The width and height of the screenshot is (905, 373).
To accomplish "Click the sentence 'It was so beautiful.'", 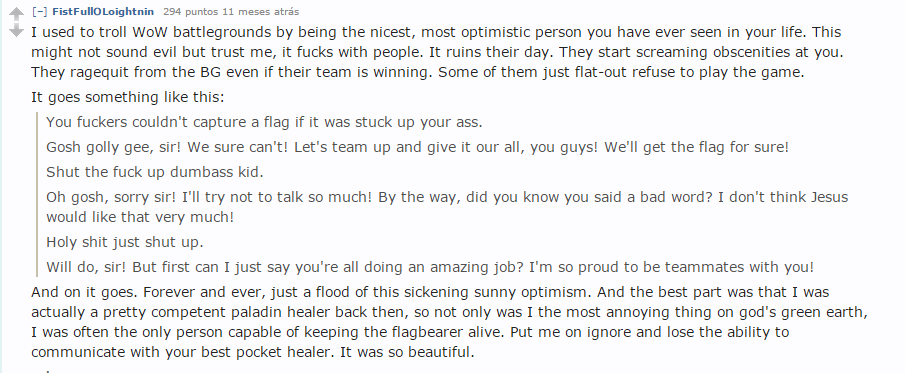I will 407,352.
